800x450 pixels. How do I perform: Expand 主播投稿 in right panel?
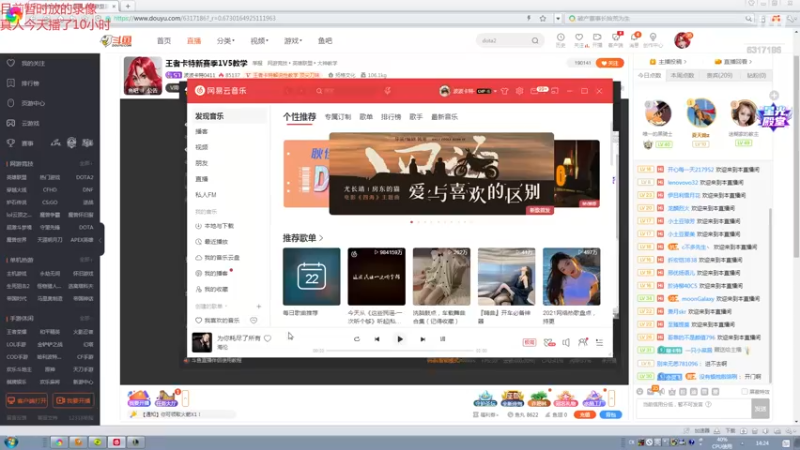(x=668, y=62)
